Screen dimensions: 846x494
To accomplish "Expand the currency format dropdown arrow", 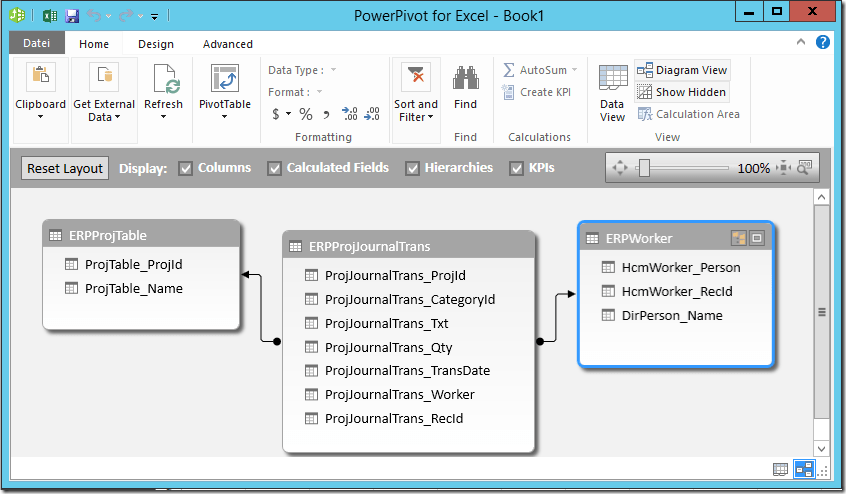I will (288, 114).
